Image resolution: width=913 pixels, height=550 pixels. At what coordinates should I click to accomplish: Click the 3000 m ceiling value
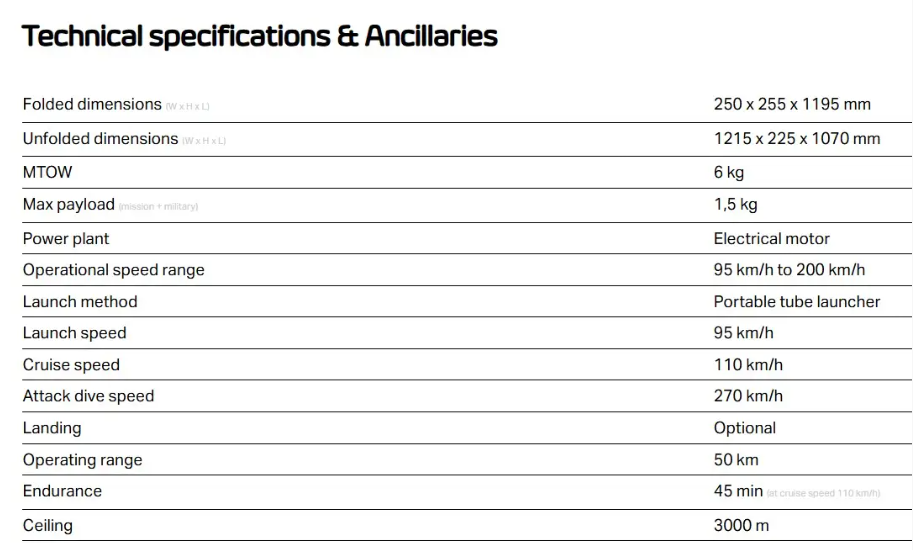[x=741, y=526]
